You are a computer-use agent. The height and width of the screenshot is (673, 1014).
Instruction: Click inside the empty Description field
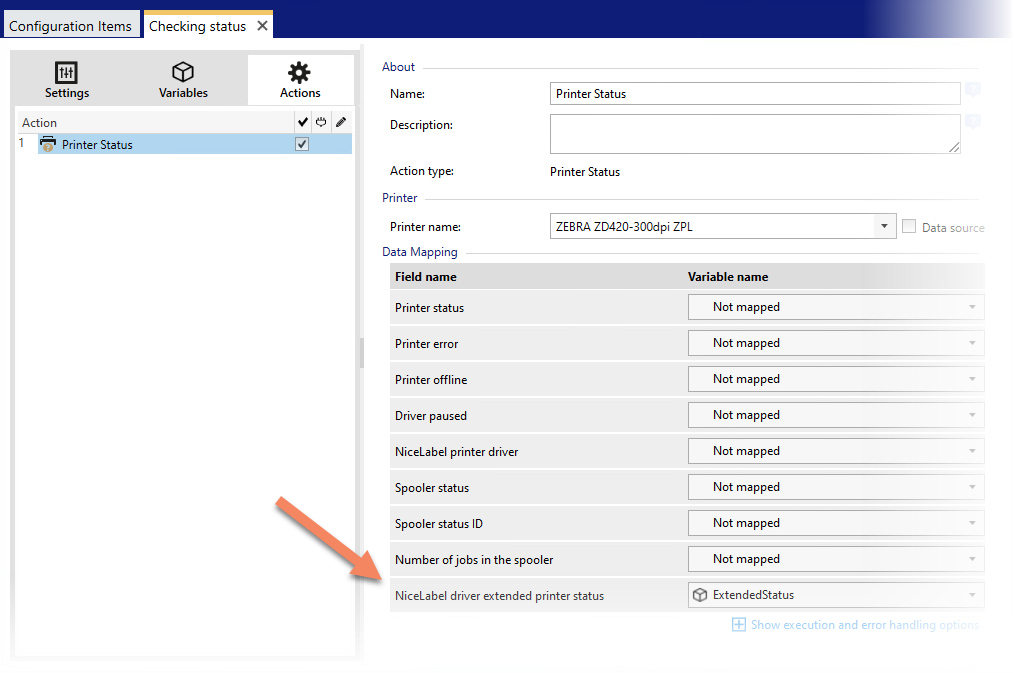tap(753, 133)
